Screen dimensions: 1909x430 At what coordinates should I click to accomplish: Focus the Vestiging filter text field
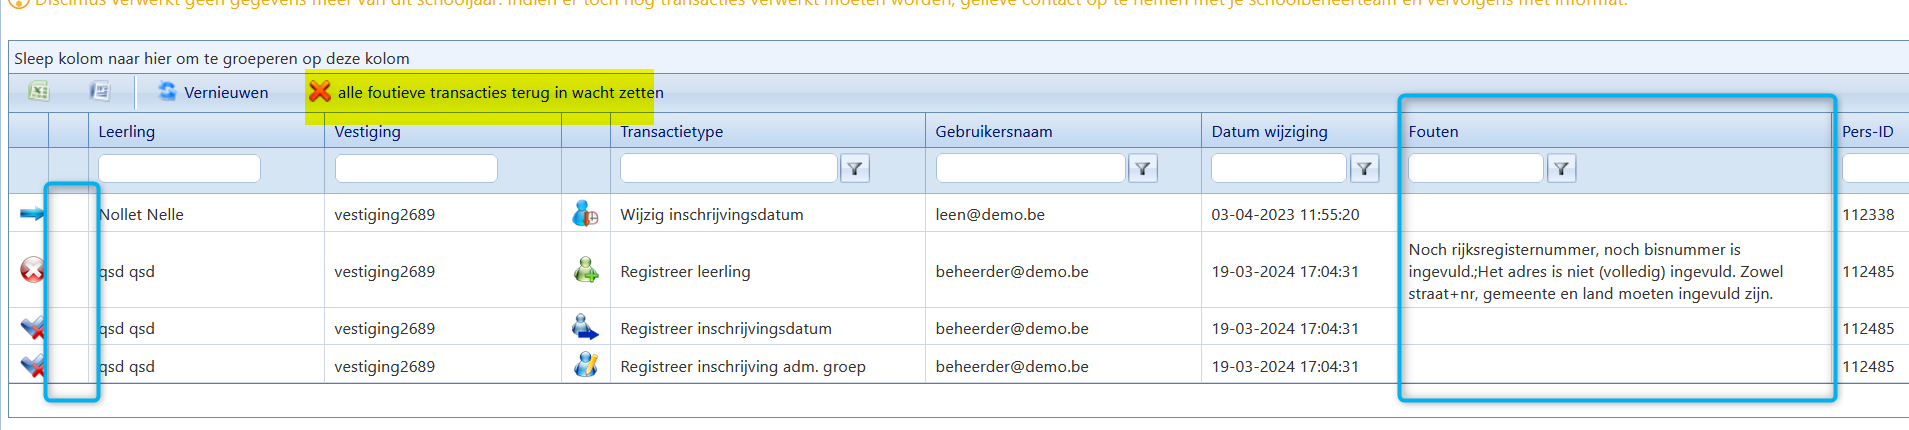pos(416,169)
